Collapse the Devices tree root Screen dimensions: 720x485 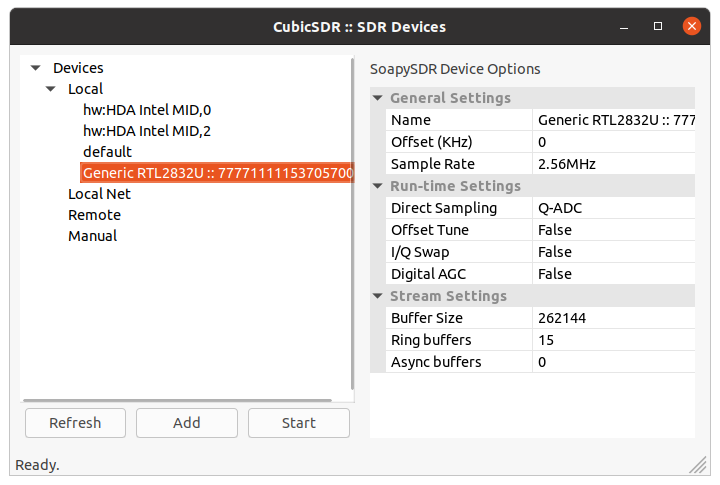(35, 68)
